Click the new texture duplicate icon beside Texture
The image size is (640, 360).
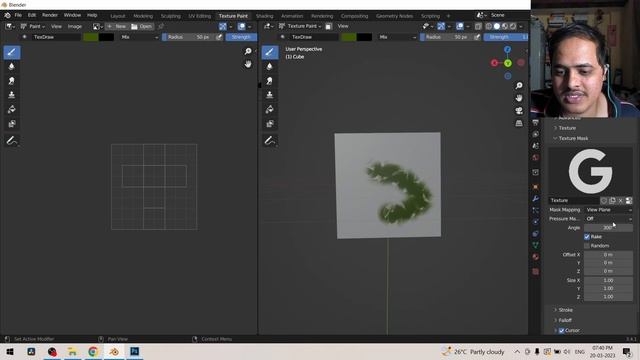612,200
